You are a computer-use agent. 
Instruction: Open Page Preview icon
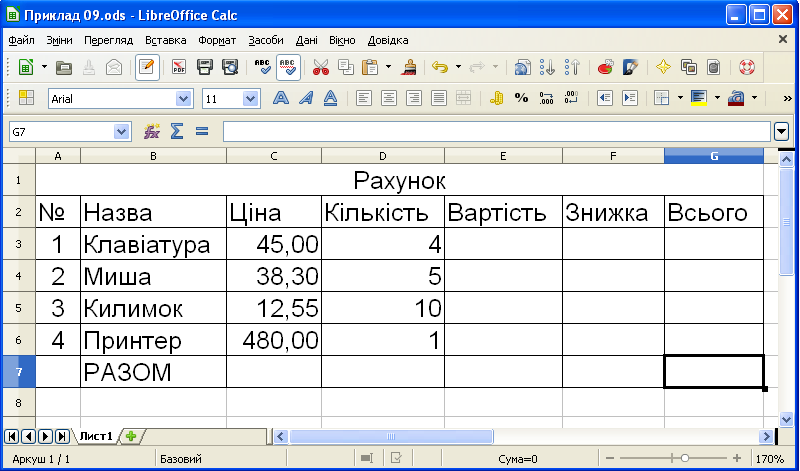point(230,67)
